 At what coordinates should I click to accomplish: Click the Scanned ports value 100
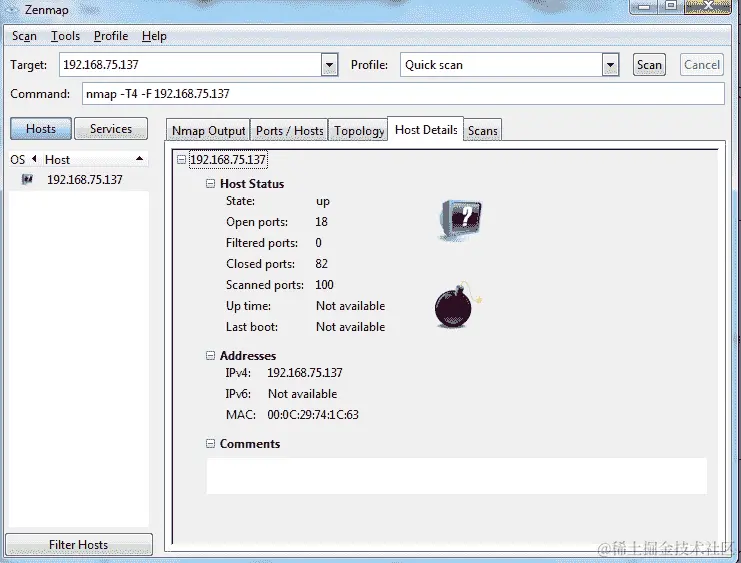click(x=324, y=285)
